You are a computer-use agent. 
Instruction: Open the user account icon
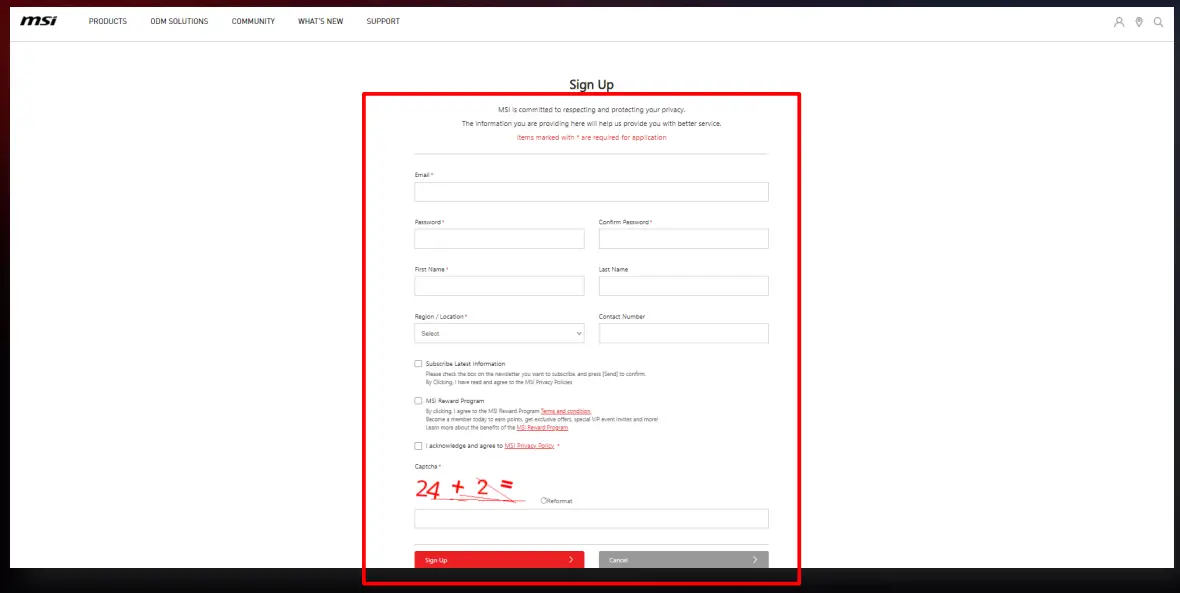[x=1119, y=22]
